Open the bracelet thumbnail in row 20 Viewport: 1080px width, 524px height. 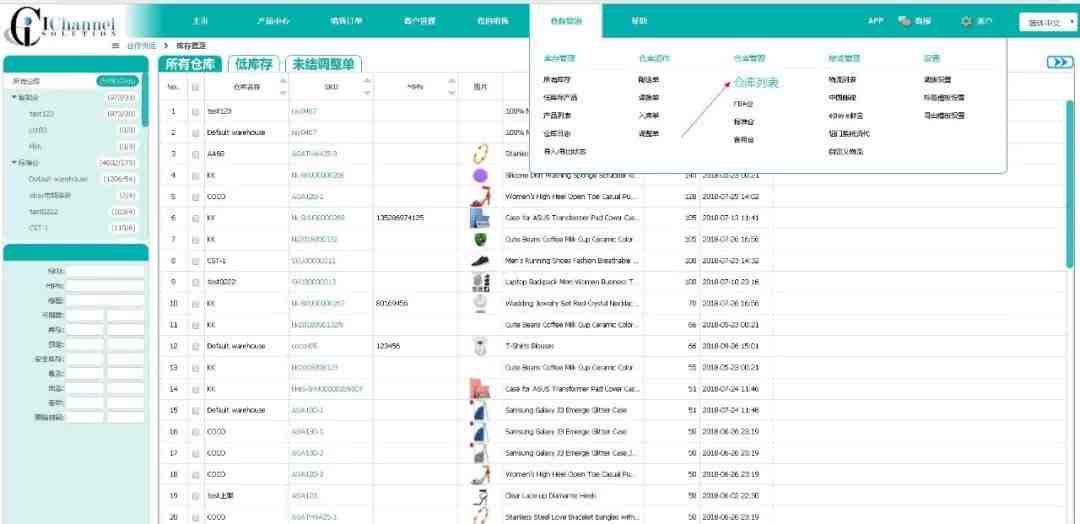pos(480,516)
